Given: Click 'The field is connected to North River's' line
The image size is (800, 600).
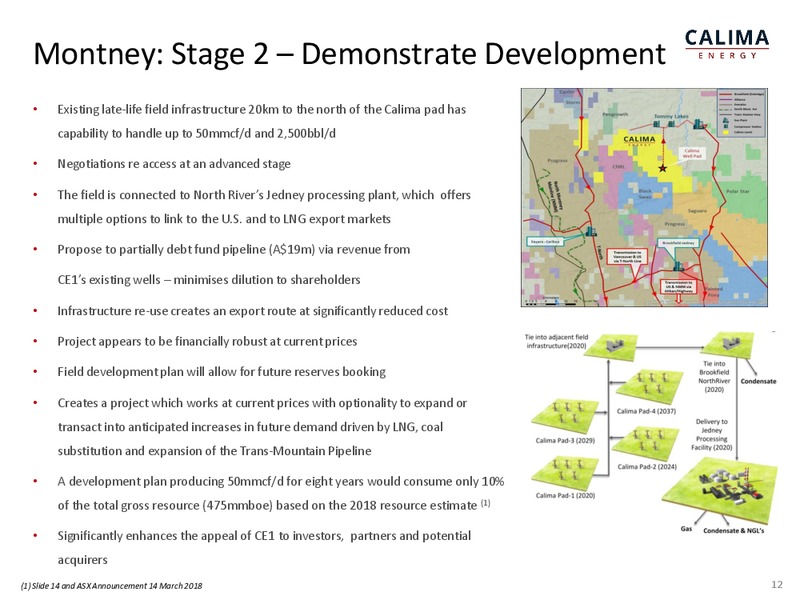Looking at the screenshot, I should pyautogui.click(x=264, y=195).
